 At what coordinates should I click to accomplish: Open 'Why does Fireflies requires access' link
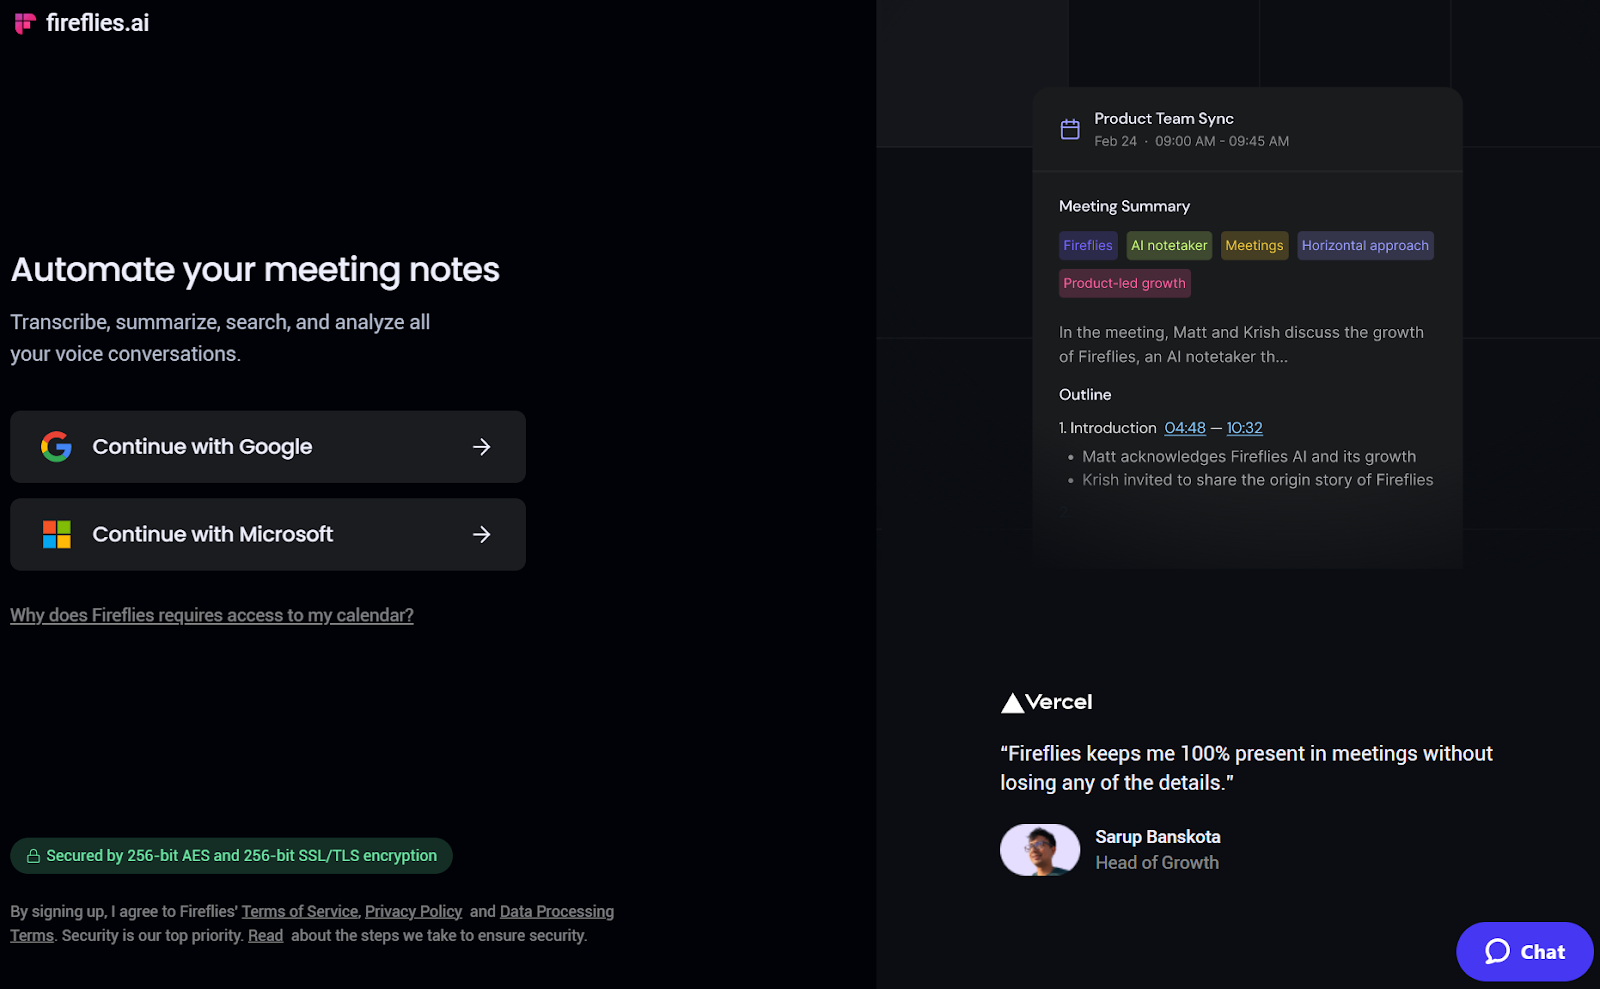(212, 616)
